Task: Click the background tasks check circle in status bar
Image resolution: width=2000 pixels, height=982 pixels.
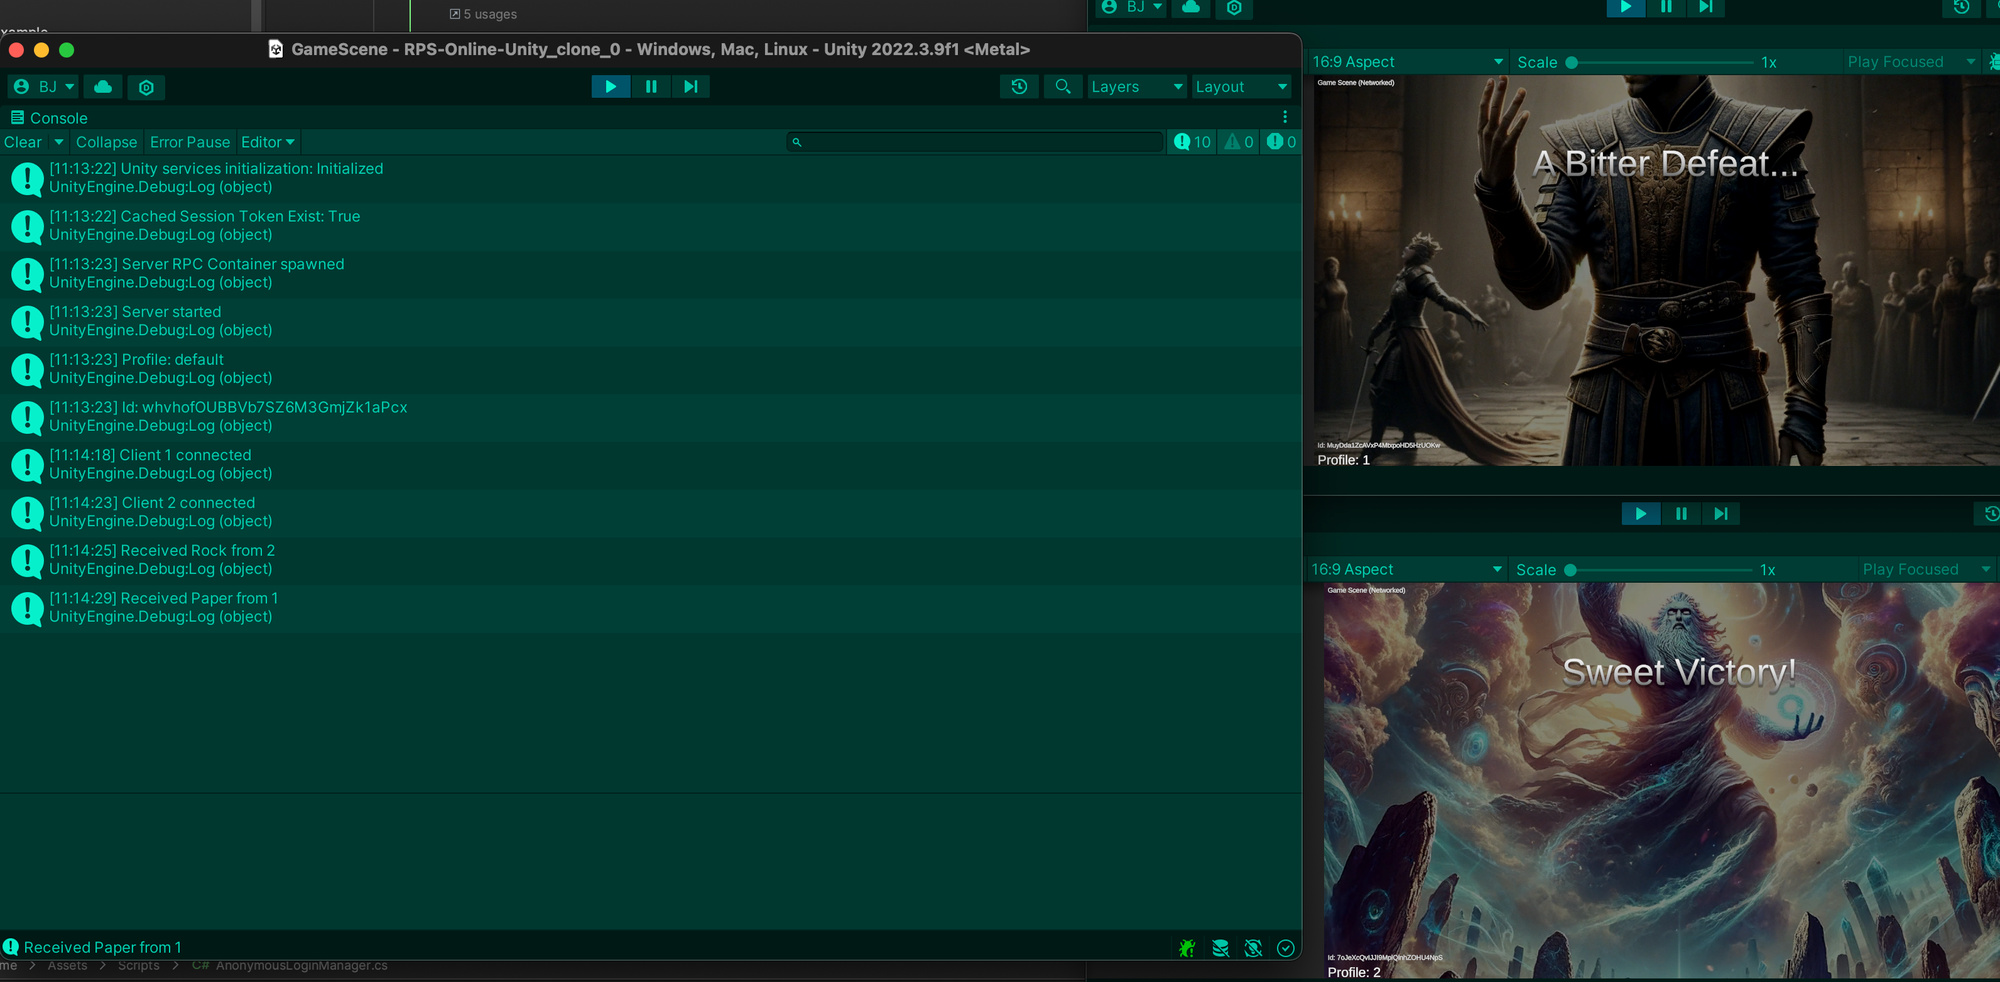Action: (1285, 947)
